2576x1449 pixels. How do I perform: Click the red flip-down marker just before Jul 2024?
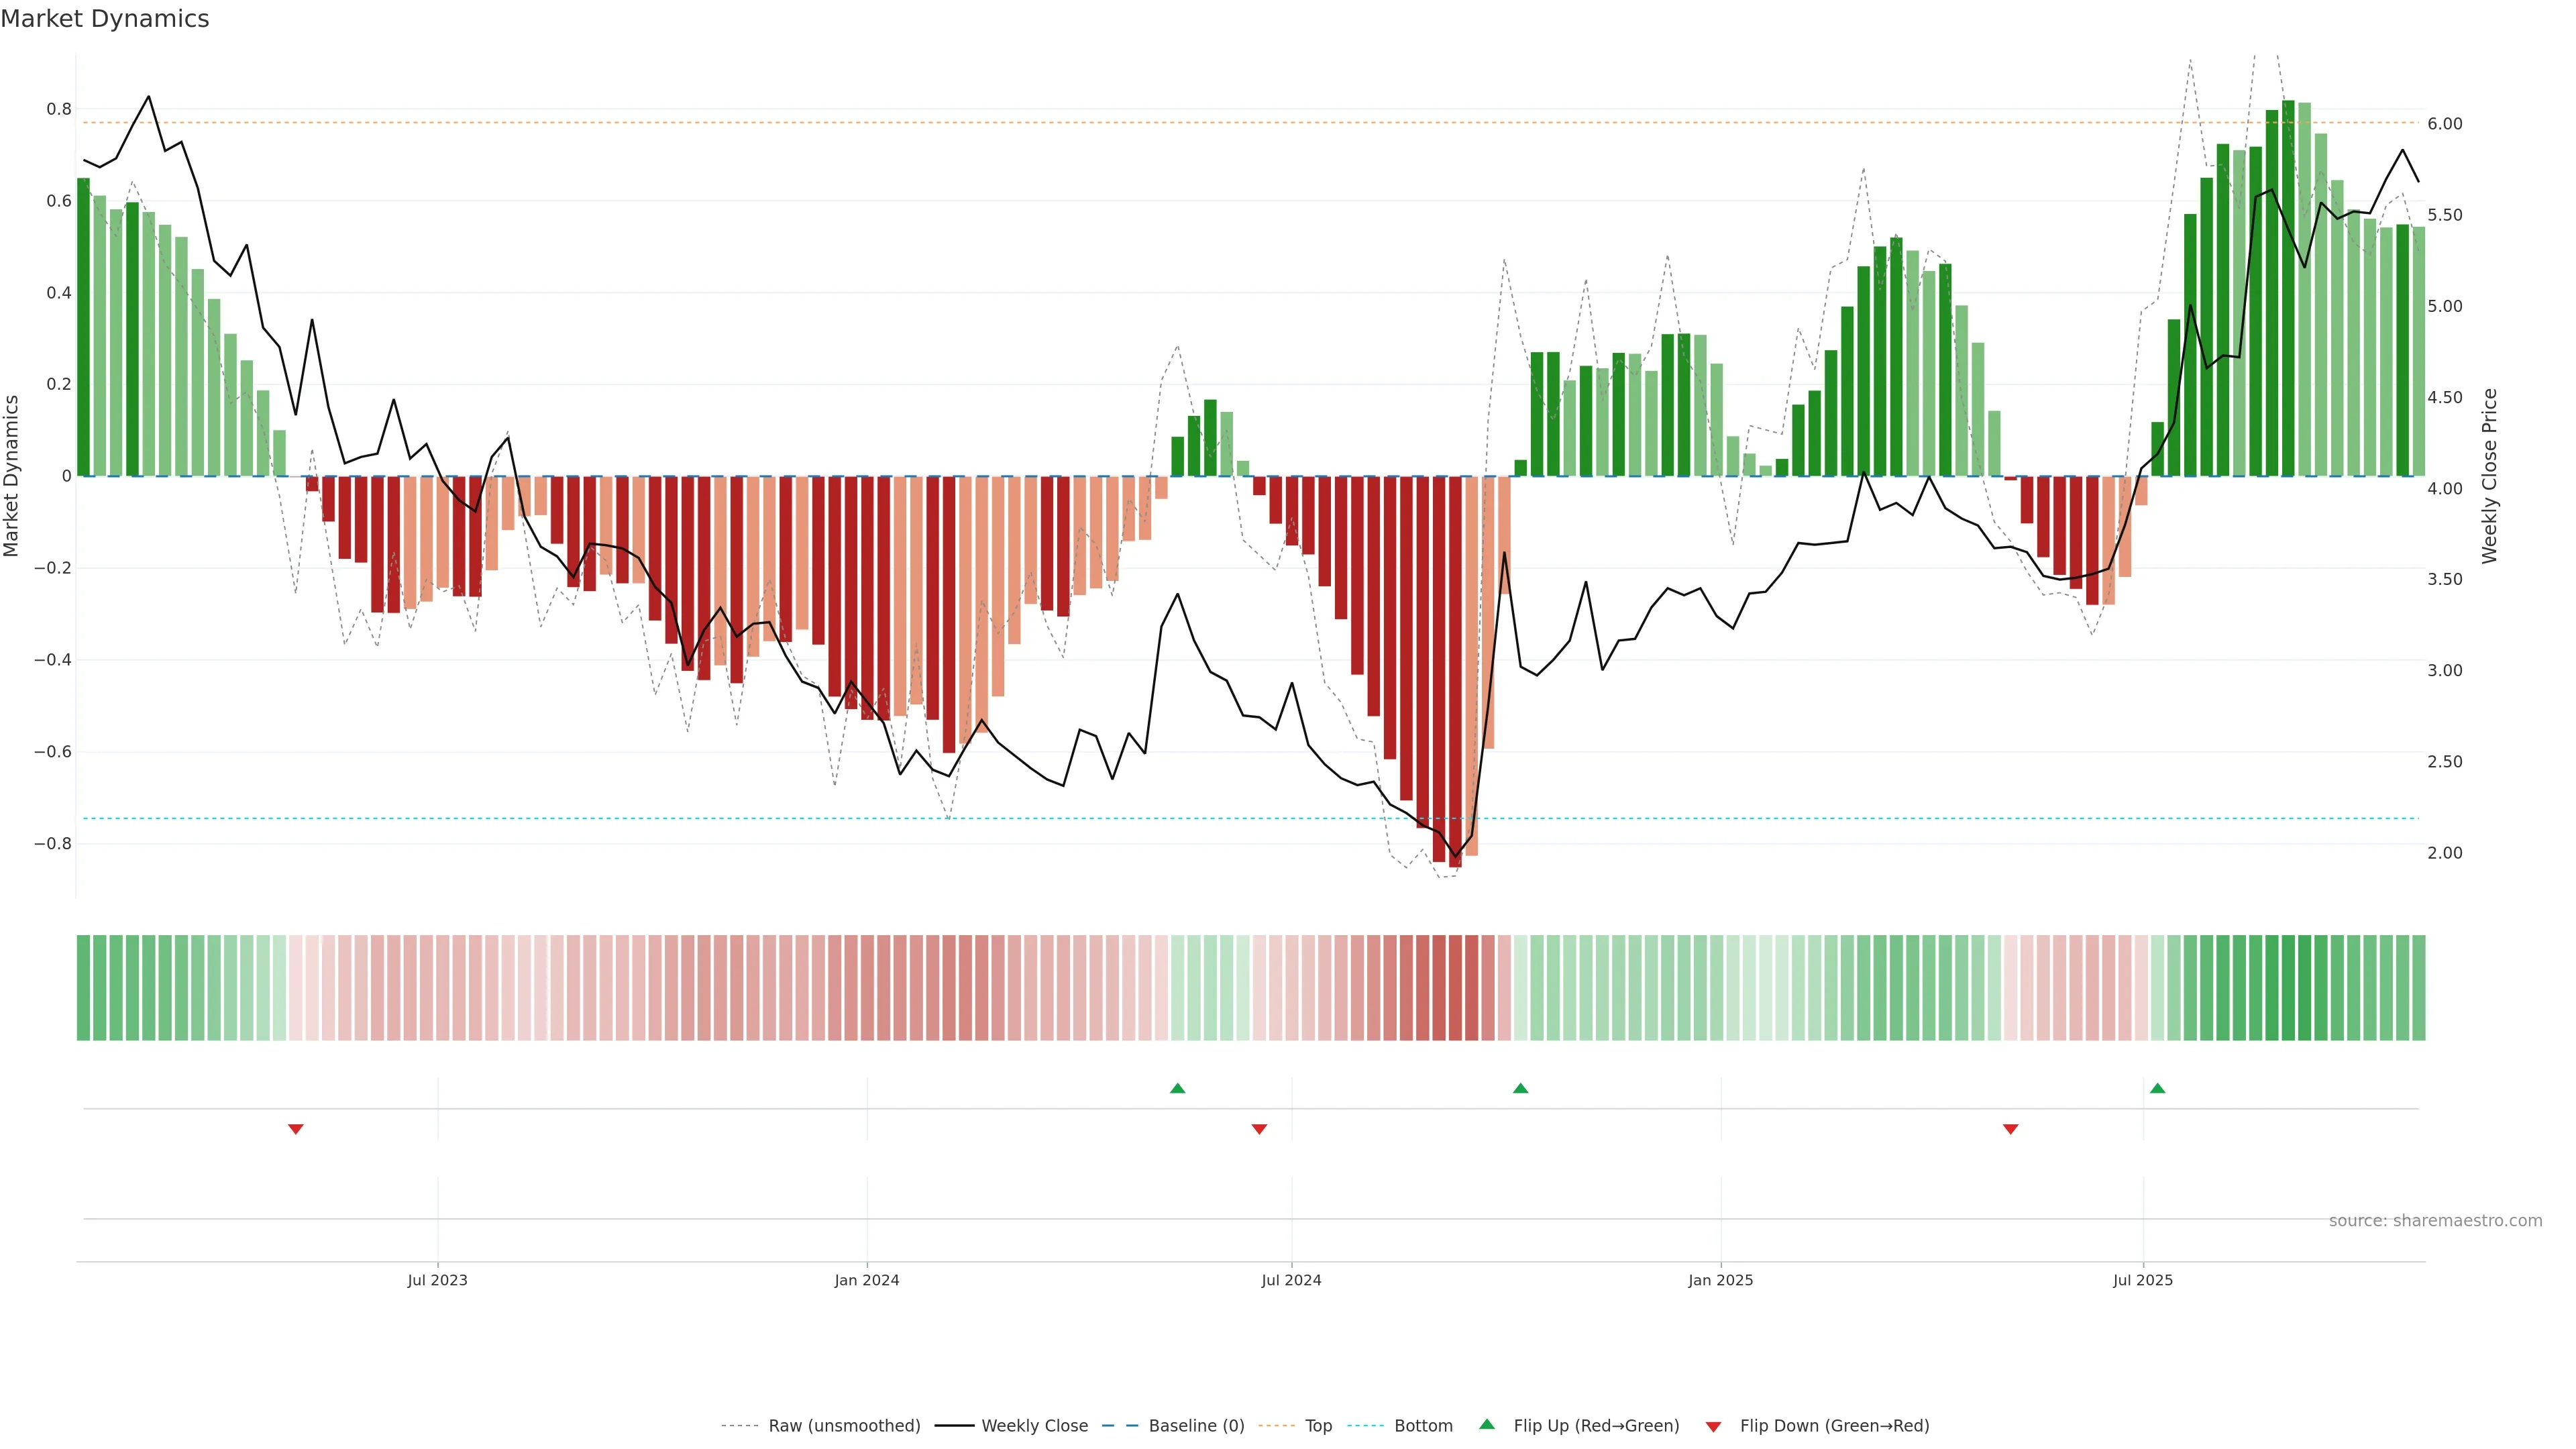tap(1259, 1129)
